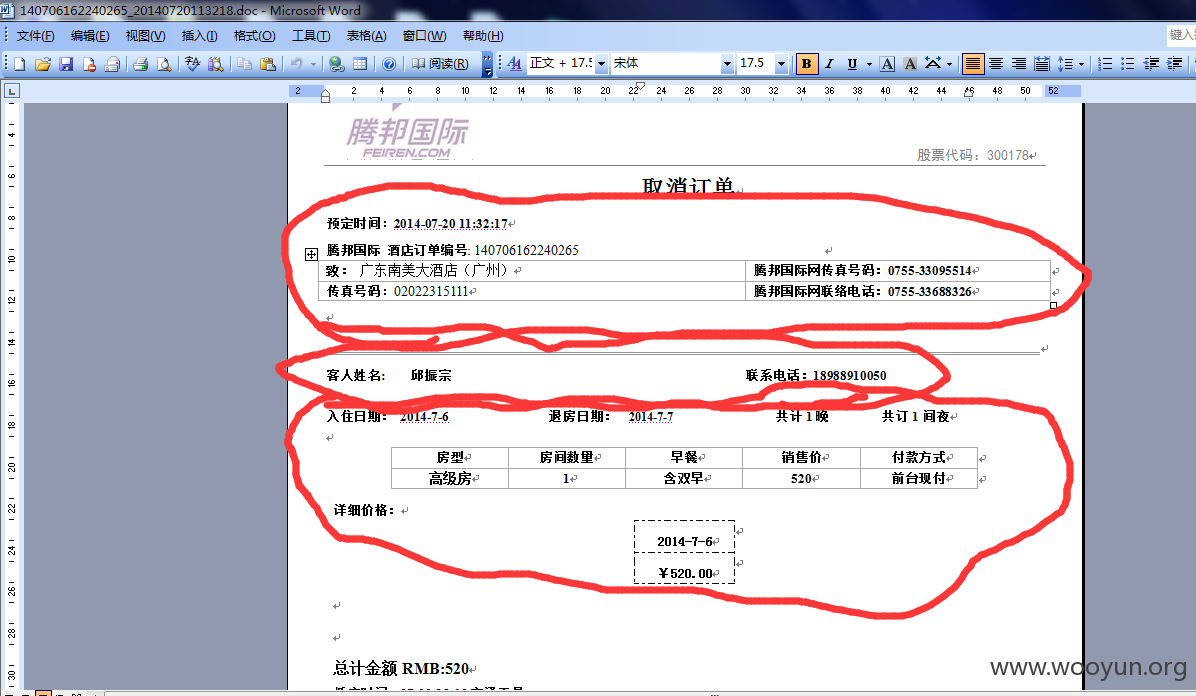Toggle justified text alignment
Image resolution: width=1196 pixels, height=696 pixels.
[973, 64]
